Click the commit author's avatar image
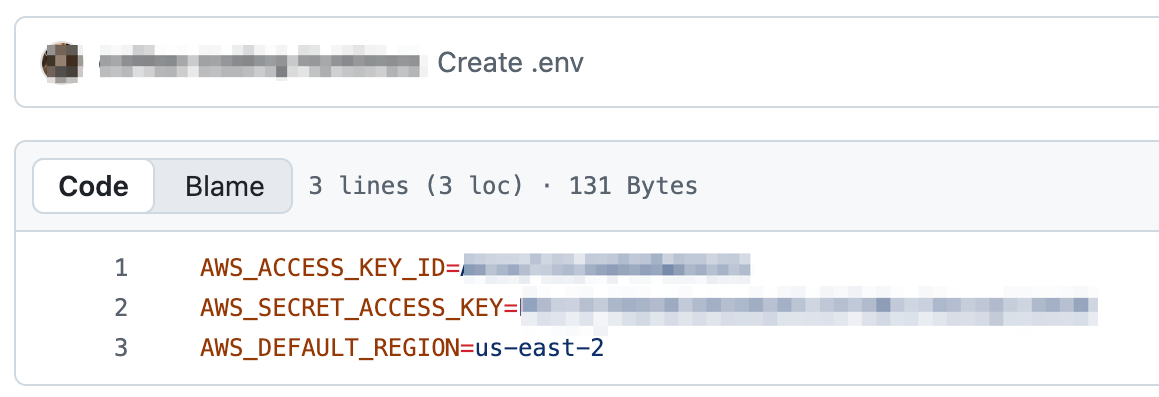Screen dimensions: 1159x397 pos(61,63)
